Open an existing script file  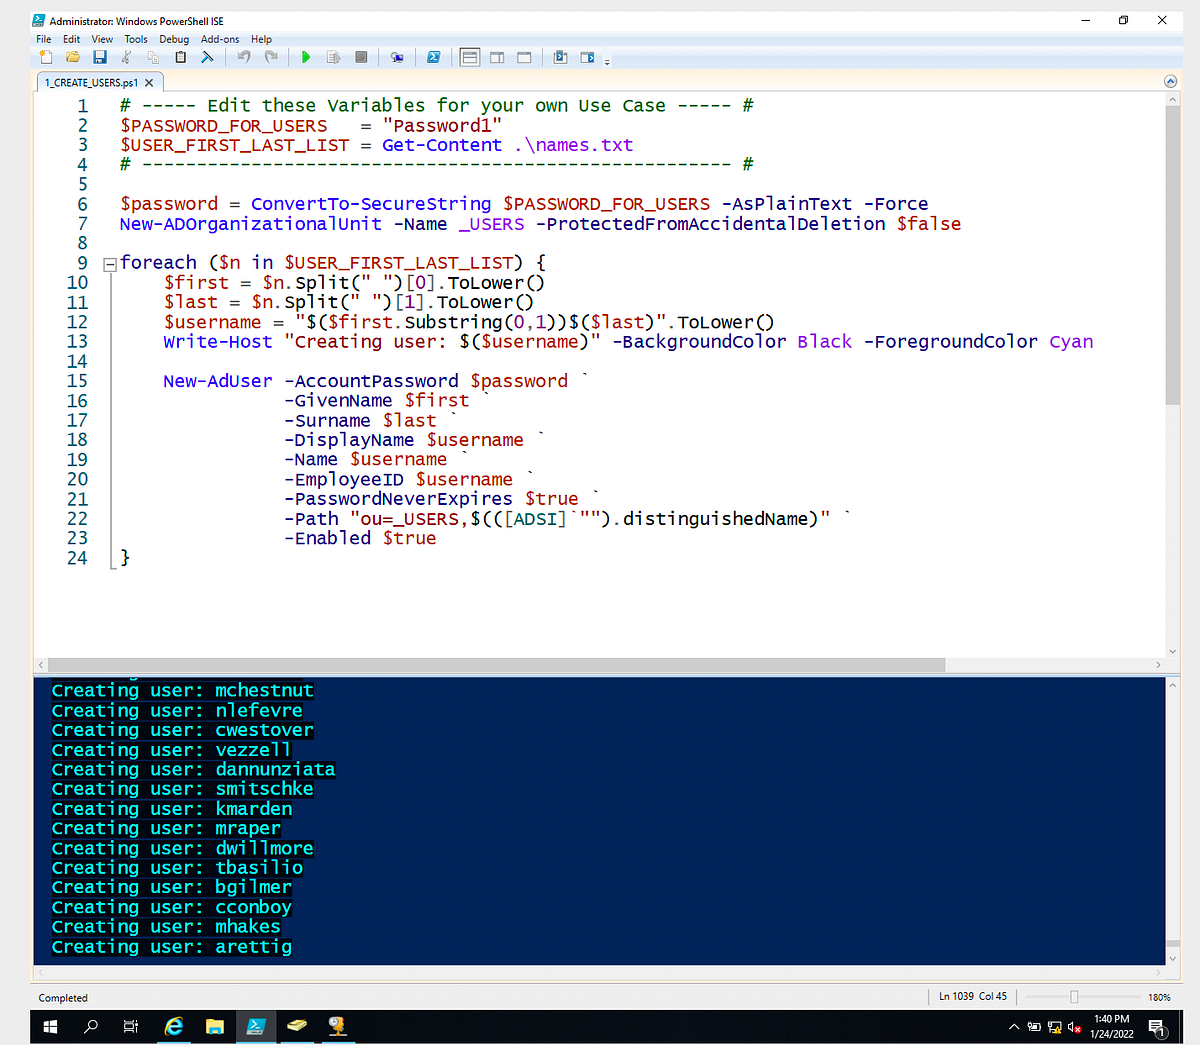[73, 57]
